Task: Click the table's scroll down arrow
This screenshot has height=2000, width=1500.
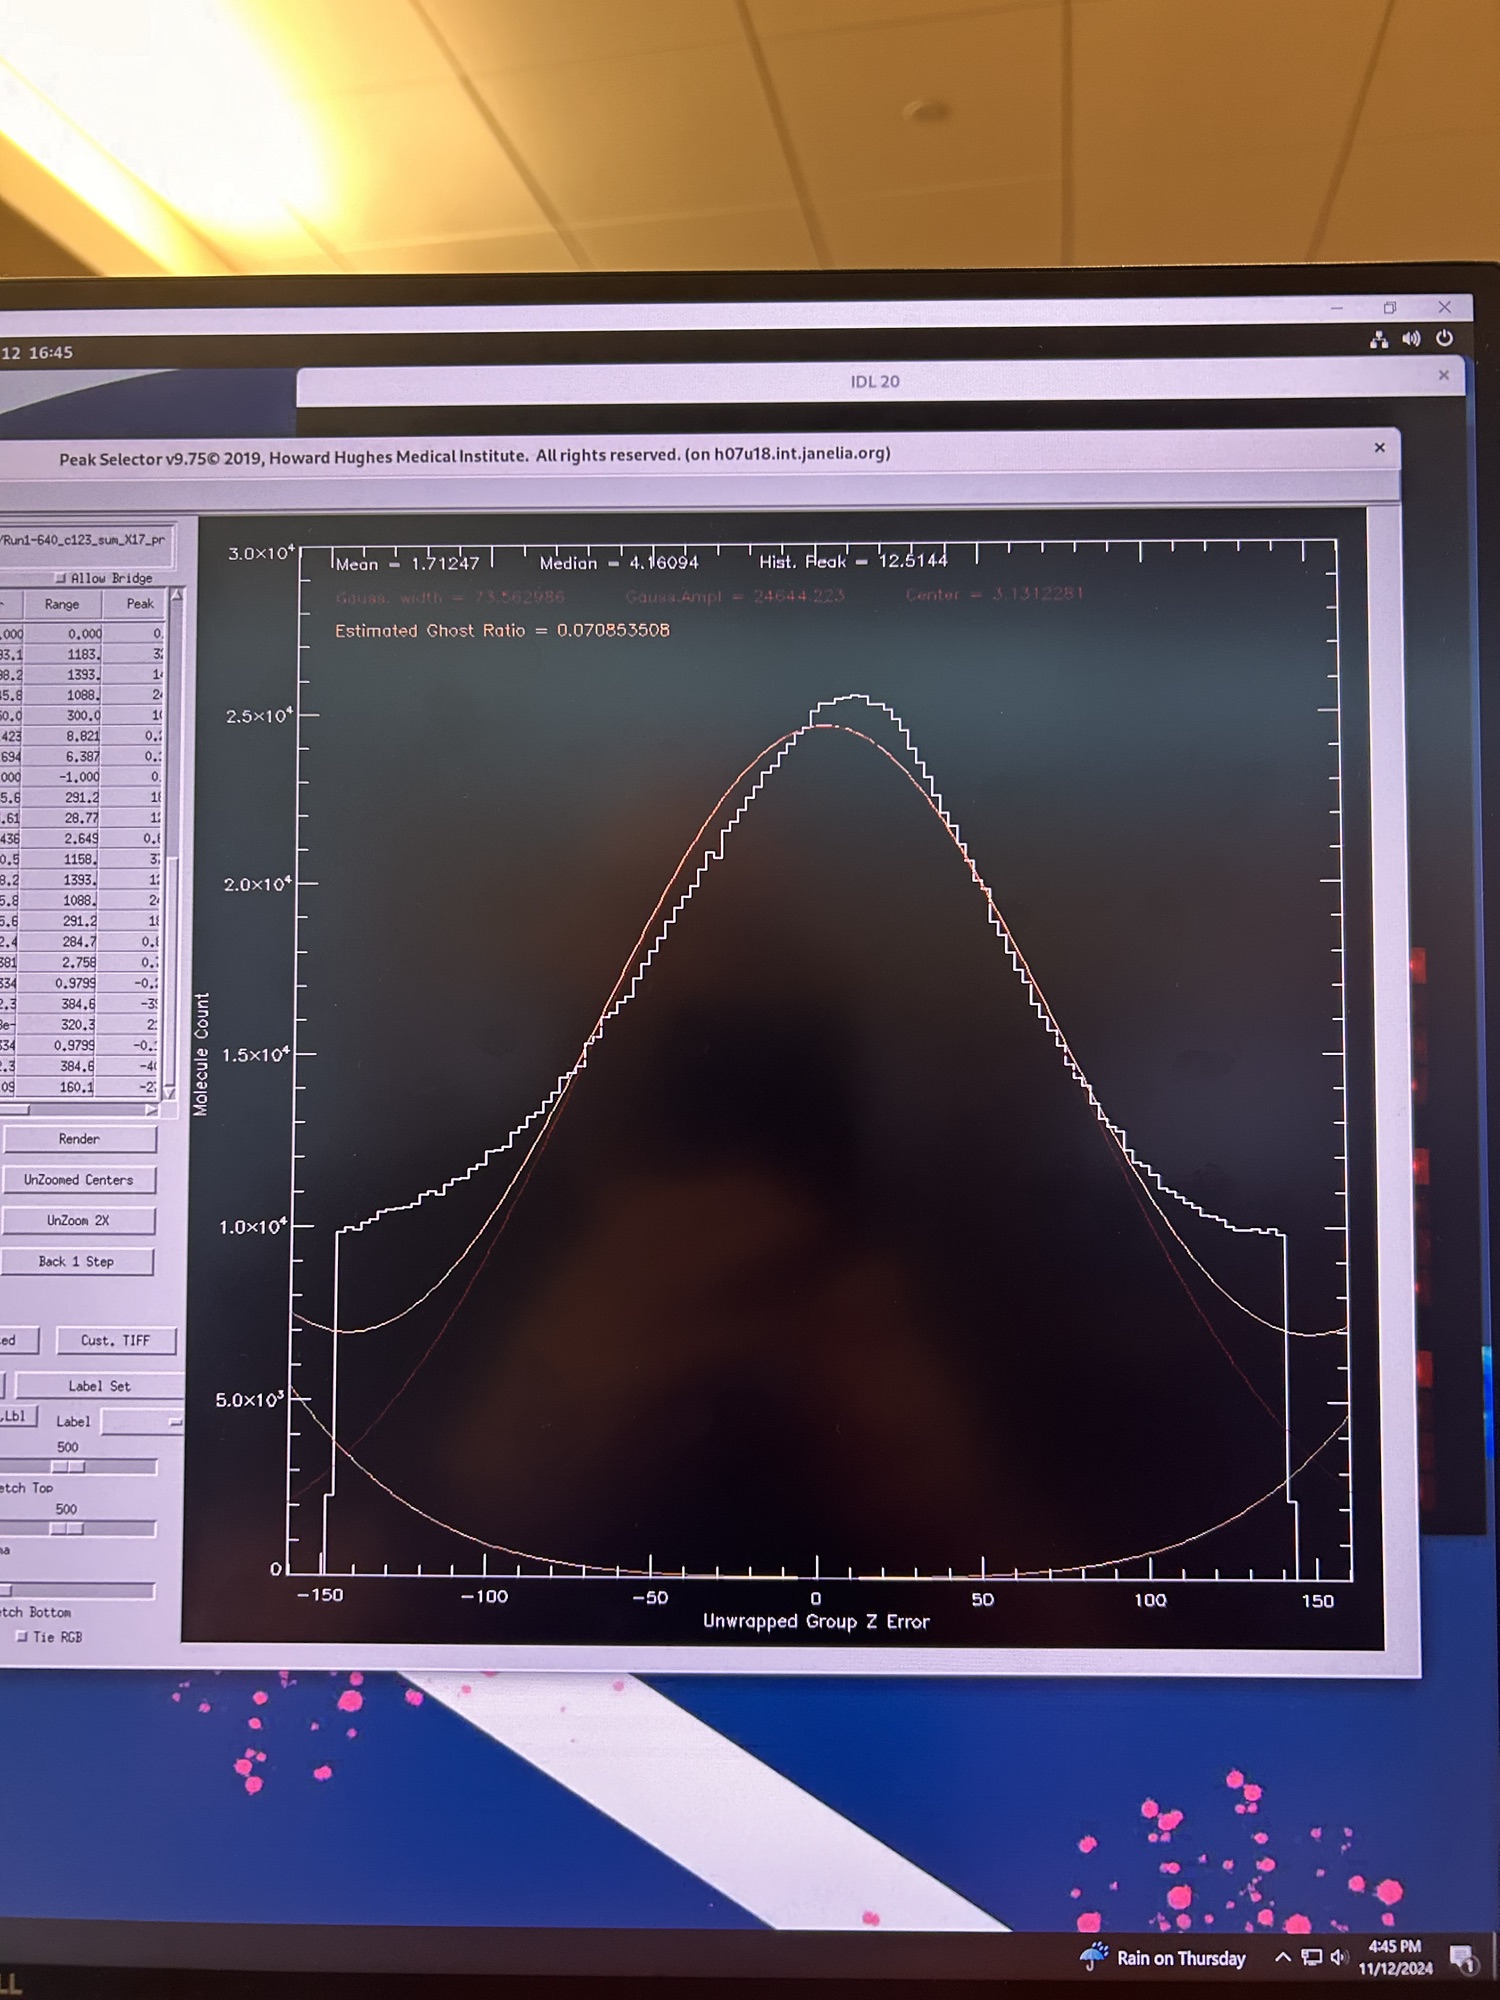Action: point(170,1091)
